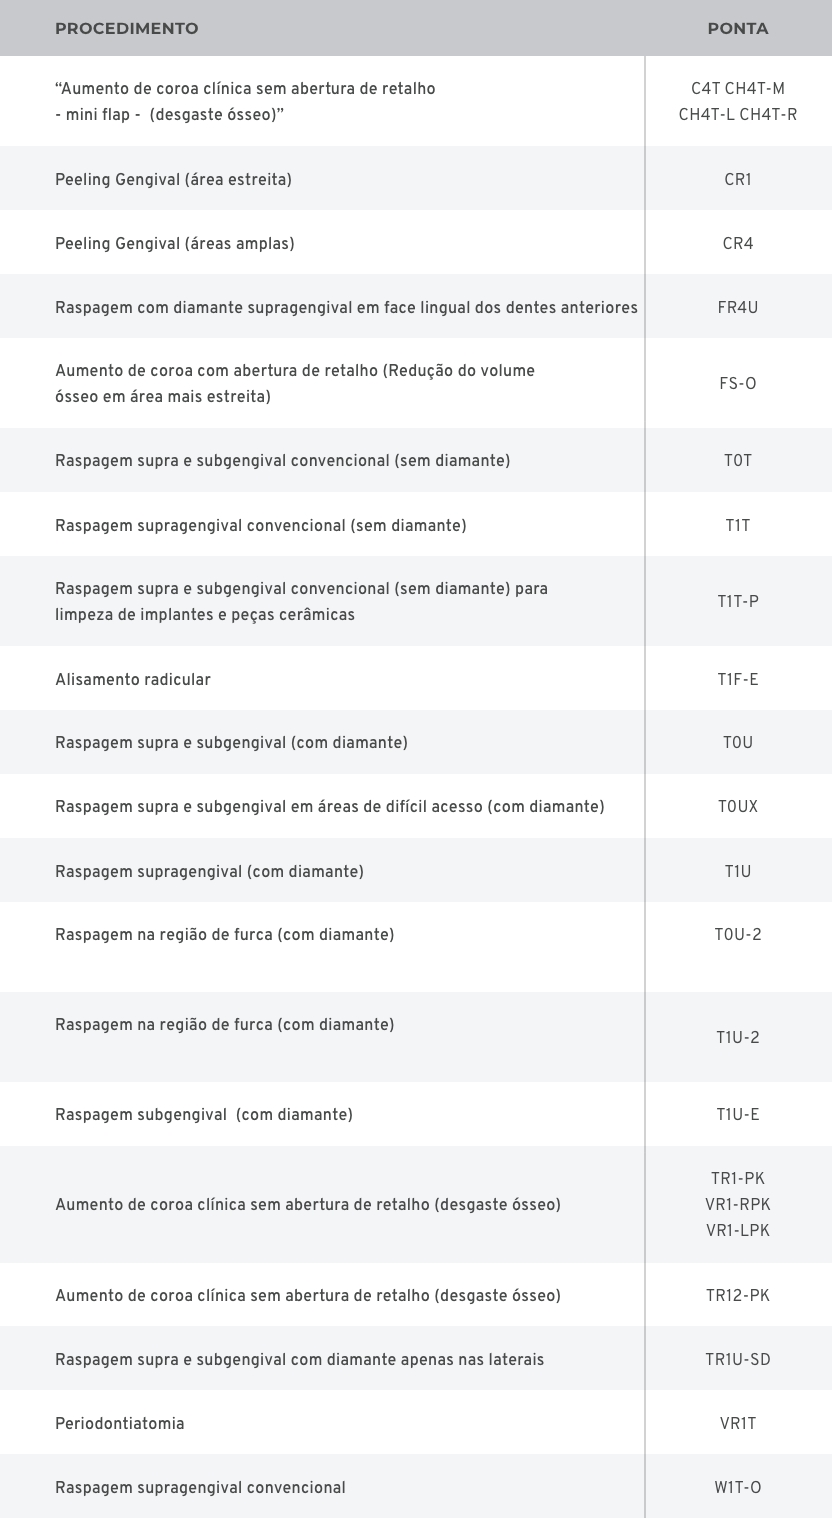Image resolution: width=832 pixels, height=1518 pixels.
Task: Click the Peeling Gengival (áreas amplas) row
Action: coord(175,244)
